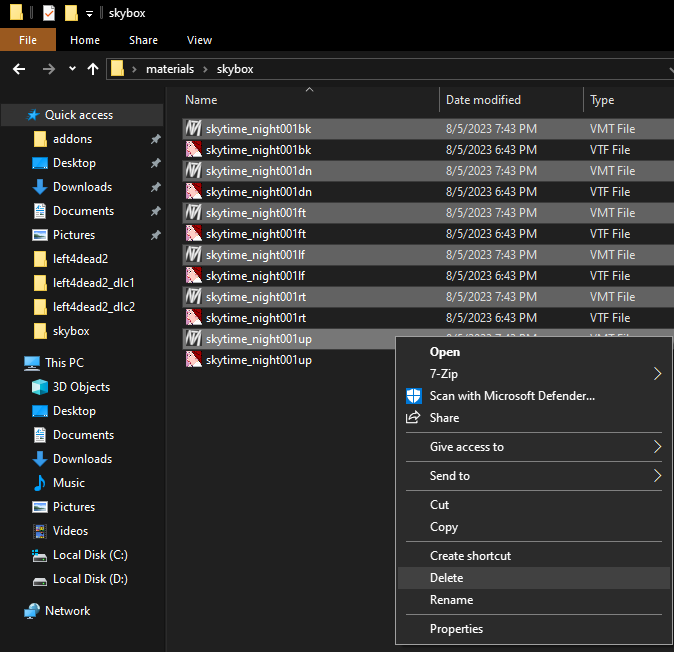Sort by the Name column header

click(201, 100)
